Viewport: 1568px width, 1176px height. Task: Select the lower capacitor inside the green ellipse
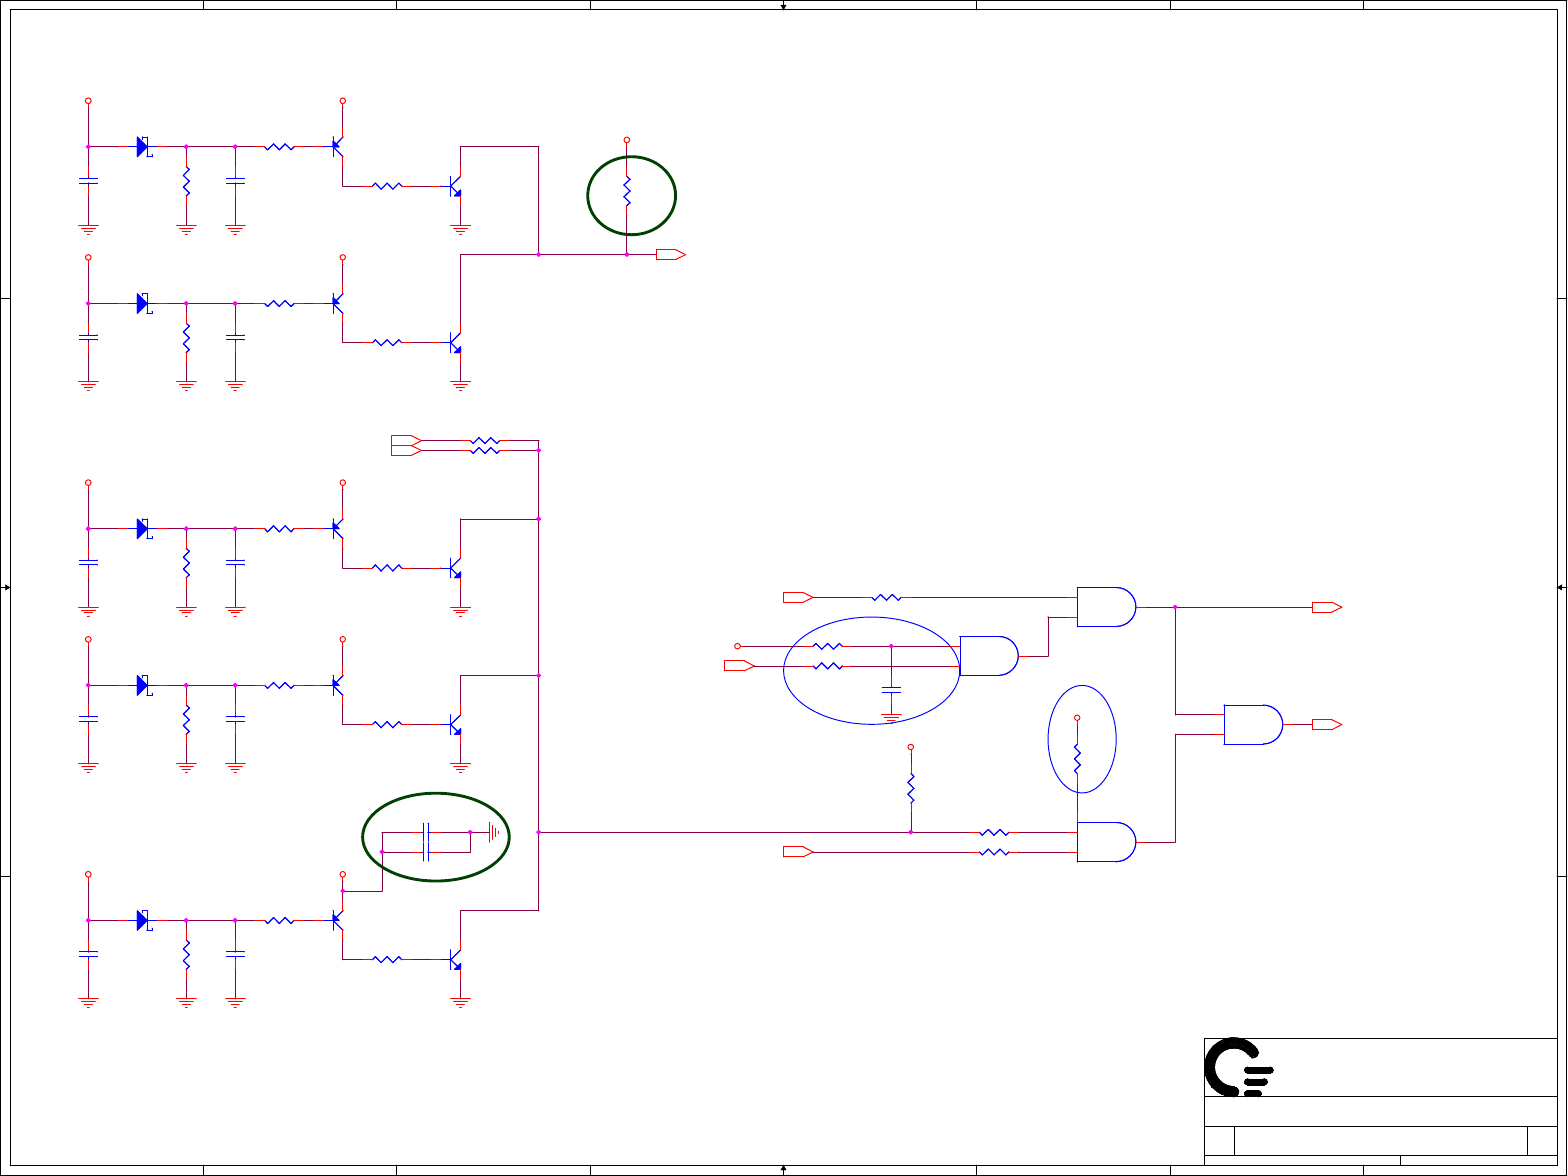pos(427,852)
